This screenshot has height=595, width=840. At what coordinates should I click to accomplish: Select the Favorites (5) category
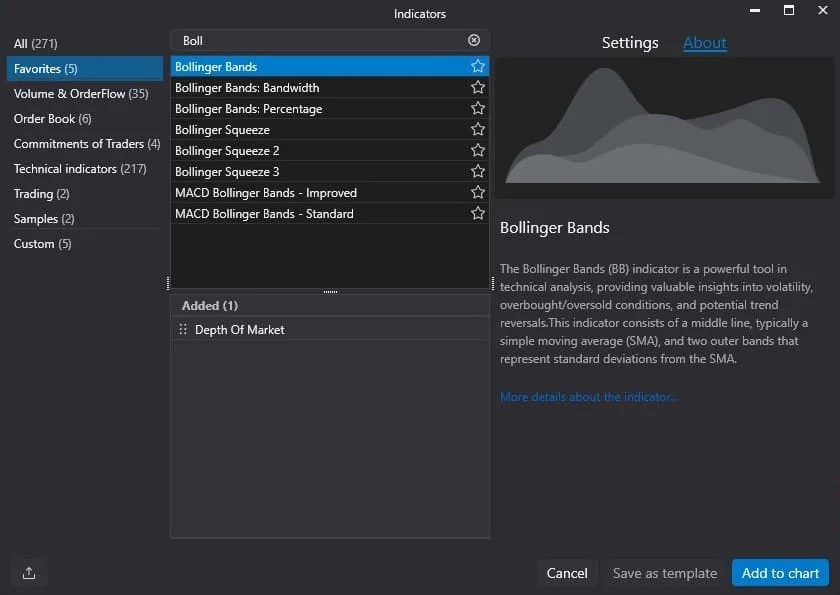point(85,69)
